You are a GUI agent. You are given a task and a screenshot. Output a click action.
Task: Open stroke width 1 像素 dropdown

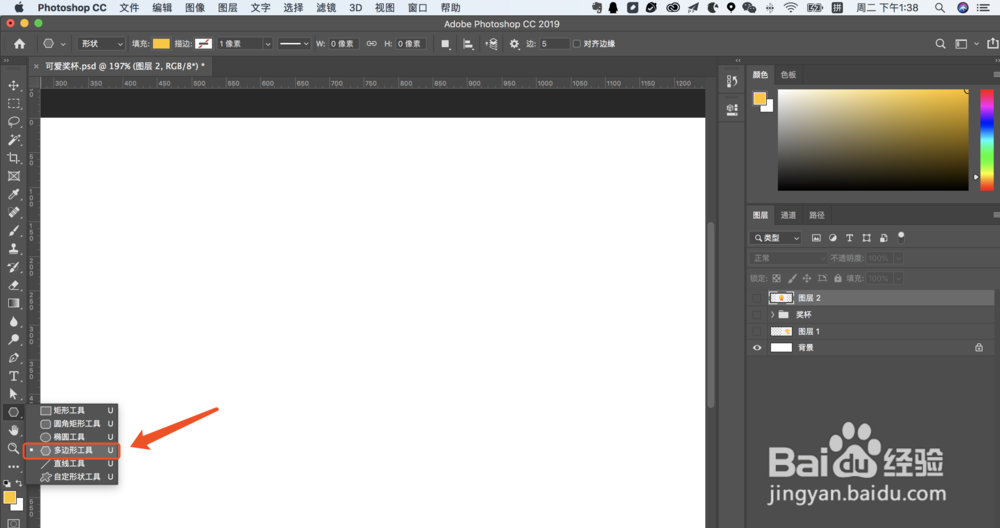click(x=268, y=44)
